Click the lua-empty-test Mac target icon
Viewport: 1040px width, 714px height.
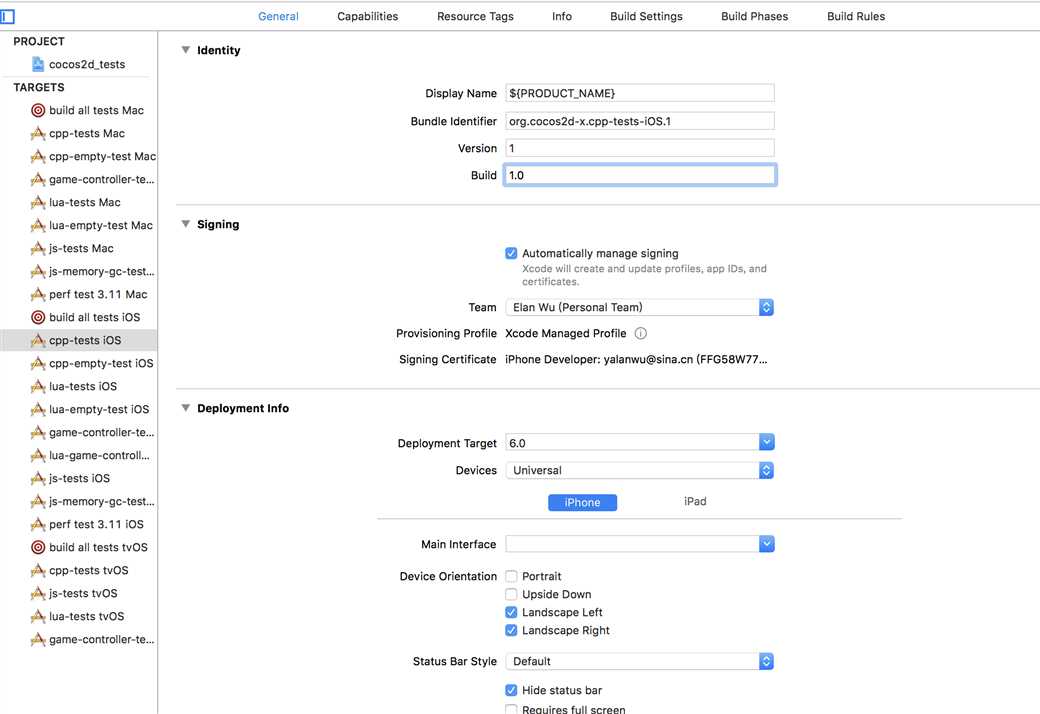click(x=38, y=226)
